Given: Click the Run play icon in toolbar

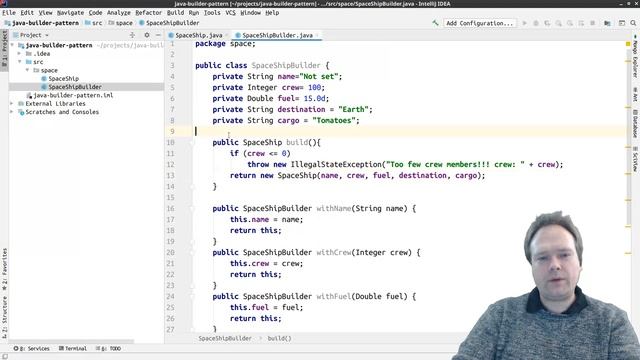Looking at the screenshot, I should point(524,23).
